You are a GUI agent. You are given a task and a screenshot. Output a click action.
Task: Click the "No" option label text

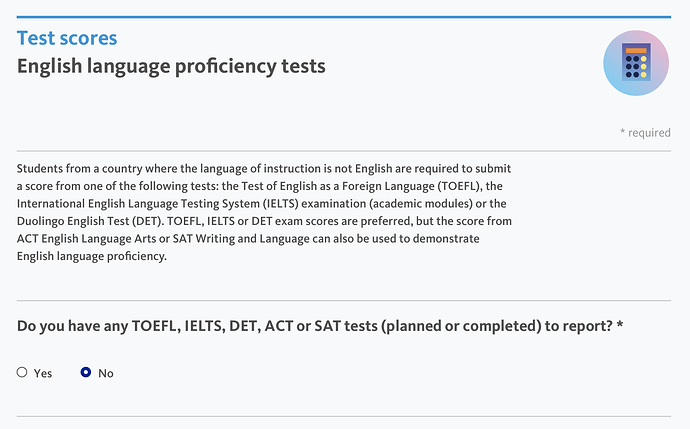106,373
